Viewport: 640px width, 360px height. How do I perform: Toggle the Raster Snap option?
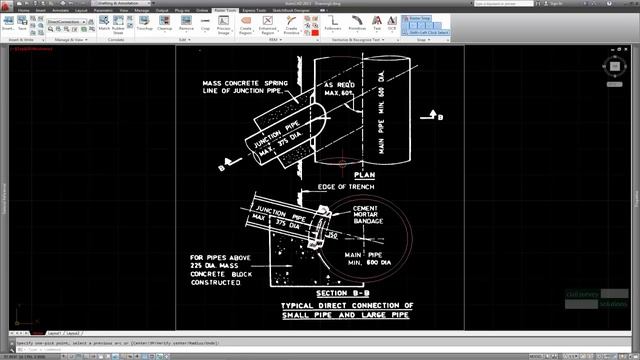point(417,18)
